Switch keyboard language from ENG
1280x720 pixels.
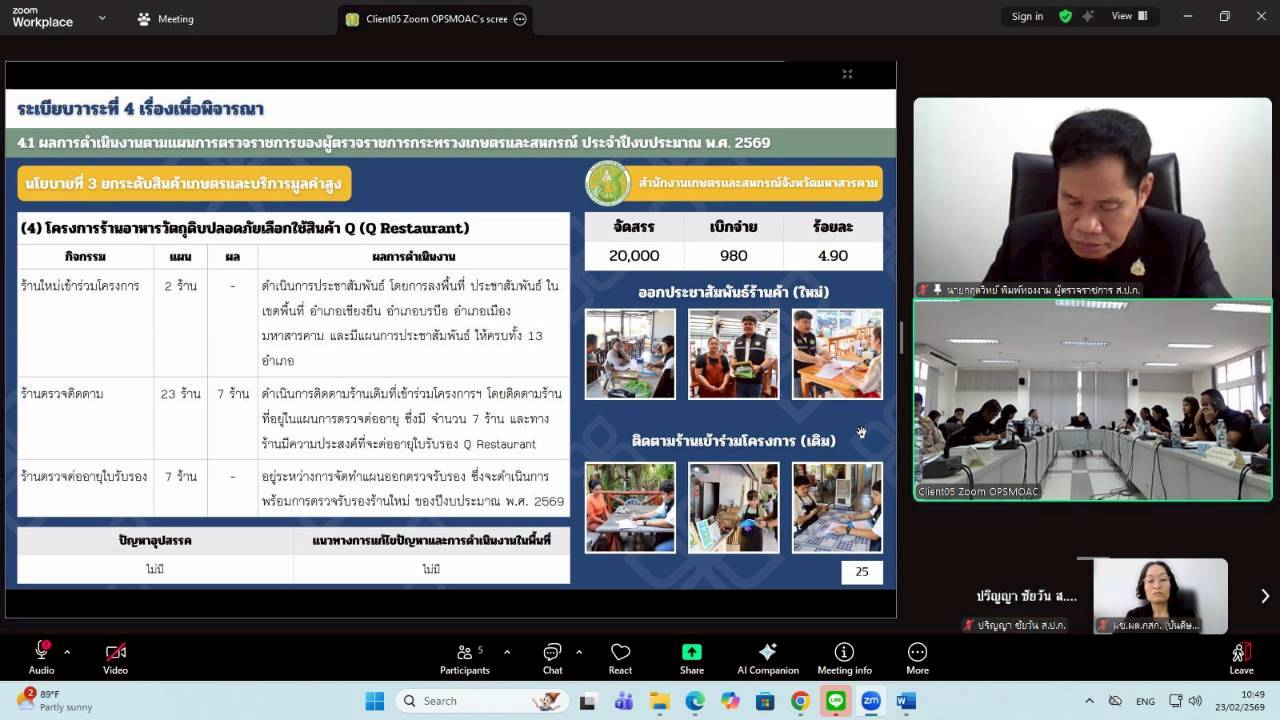[1146, 701]
